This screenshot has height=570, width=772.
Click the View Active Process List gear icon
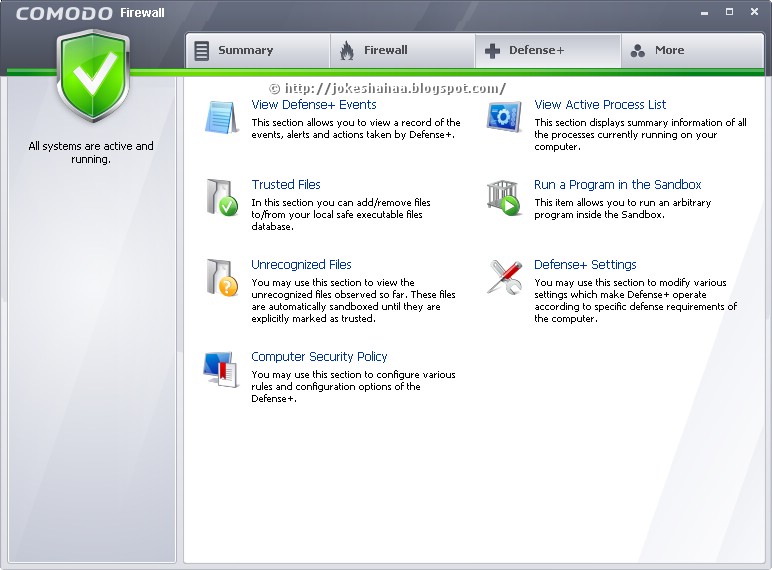[x=504, y=117]
